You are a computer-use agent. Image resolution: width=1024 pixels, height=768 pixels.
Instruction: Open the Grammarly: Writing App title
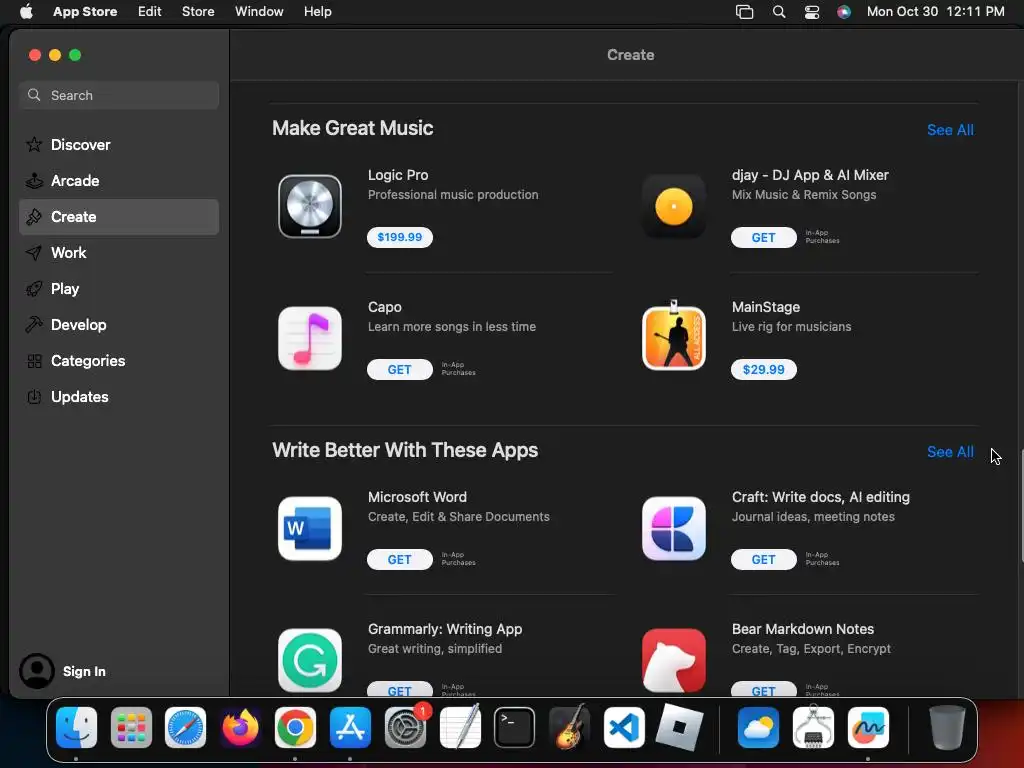click(445, 629)
